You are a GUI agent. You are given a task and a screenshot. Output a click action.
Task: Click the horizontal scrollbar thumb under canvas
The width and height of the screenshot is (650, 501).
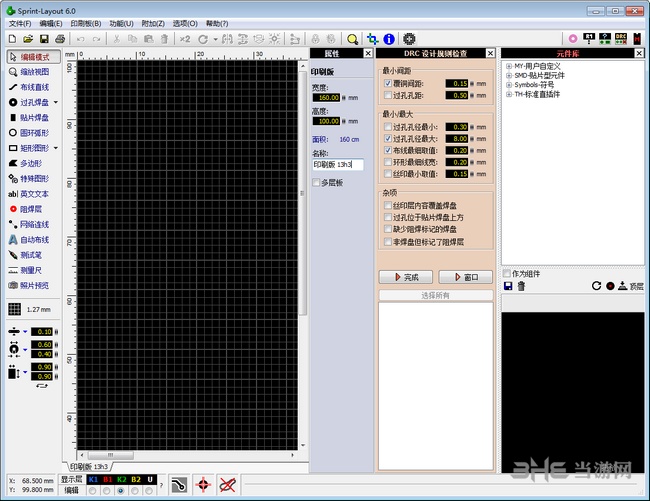[x=111, y=455]
